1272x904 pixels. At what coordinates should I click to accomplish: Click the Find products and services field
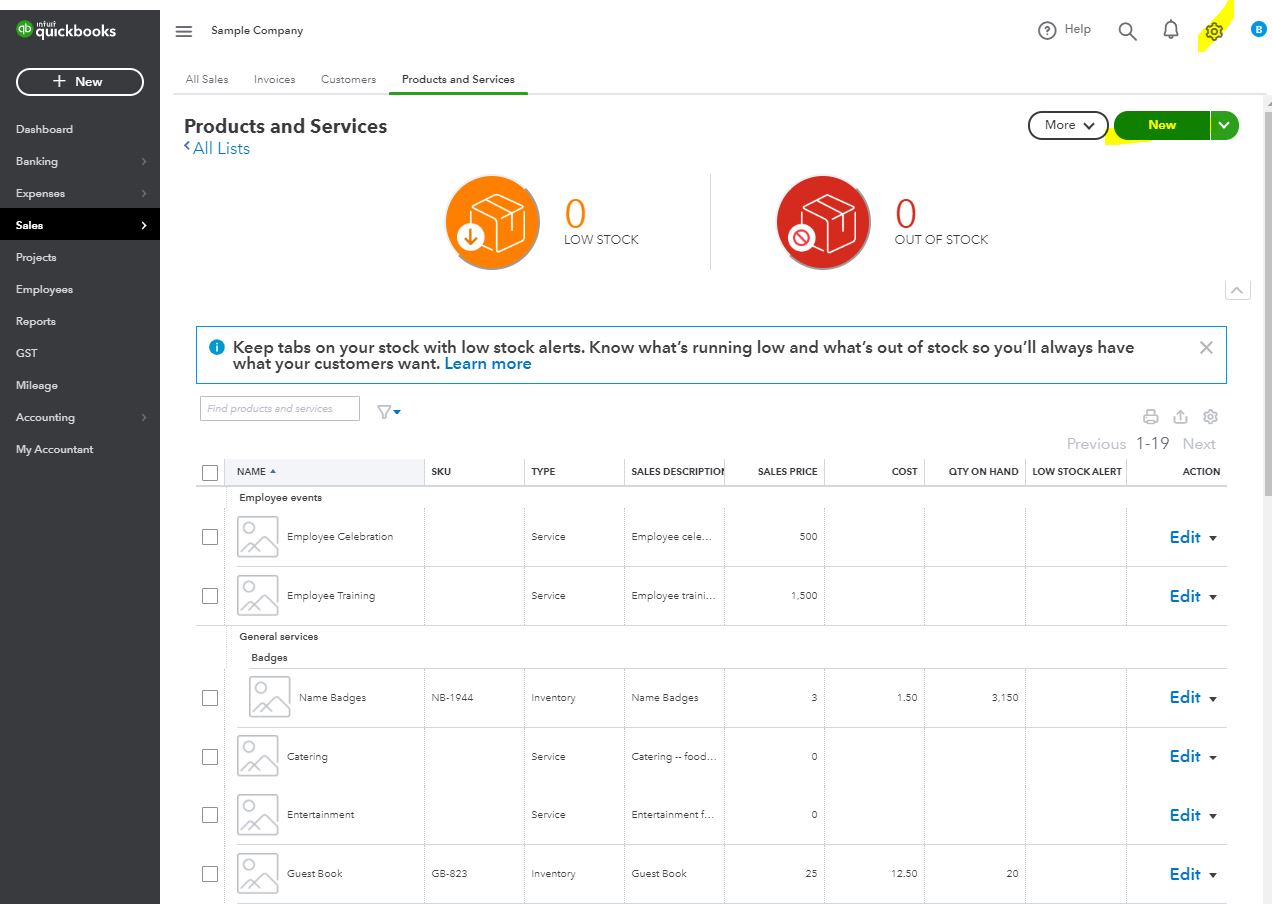tap(280, 408)
